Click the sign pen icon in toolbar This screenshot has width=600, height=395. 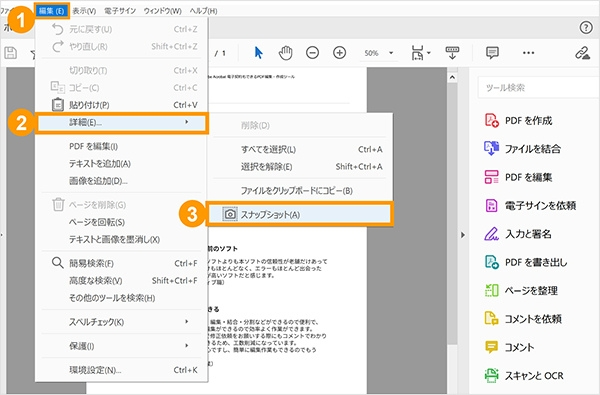[x=582, y=53]
